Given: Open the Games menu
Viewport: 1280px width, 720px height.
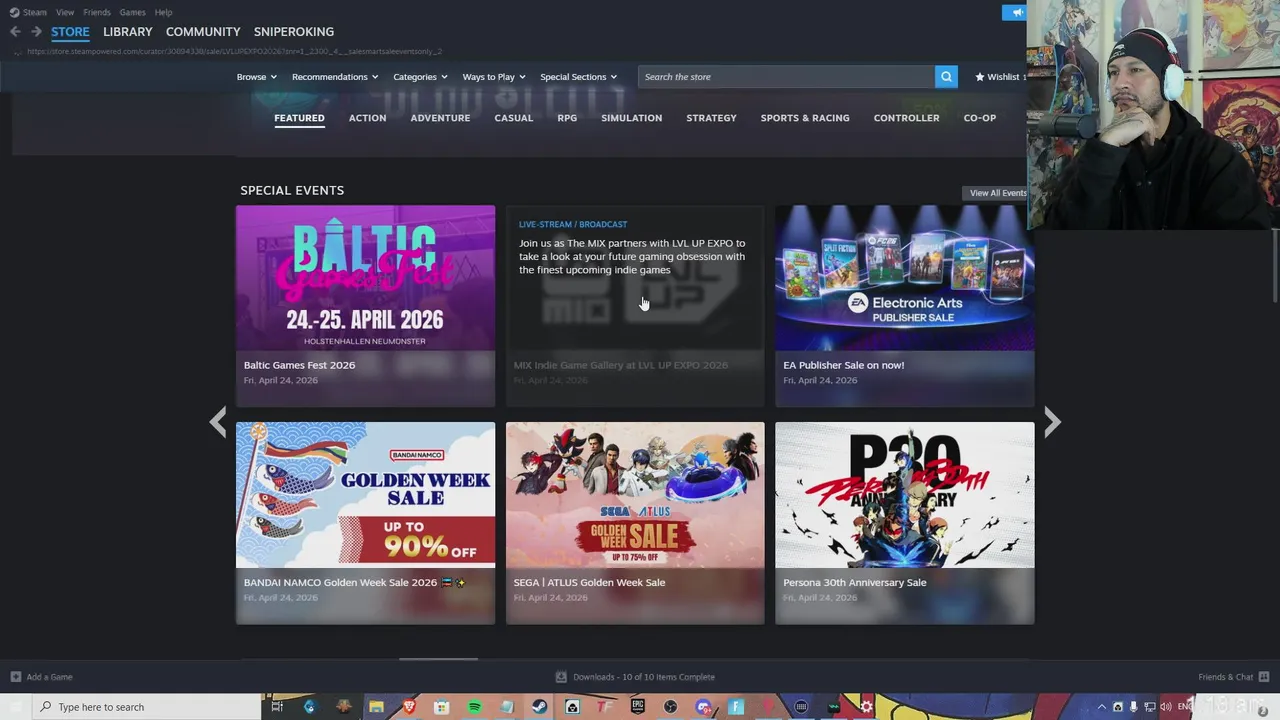Looking at the screenshot, I should point(132,12).
